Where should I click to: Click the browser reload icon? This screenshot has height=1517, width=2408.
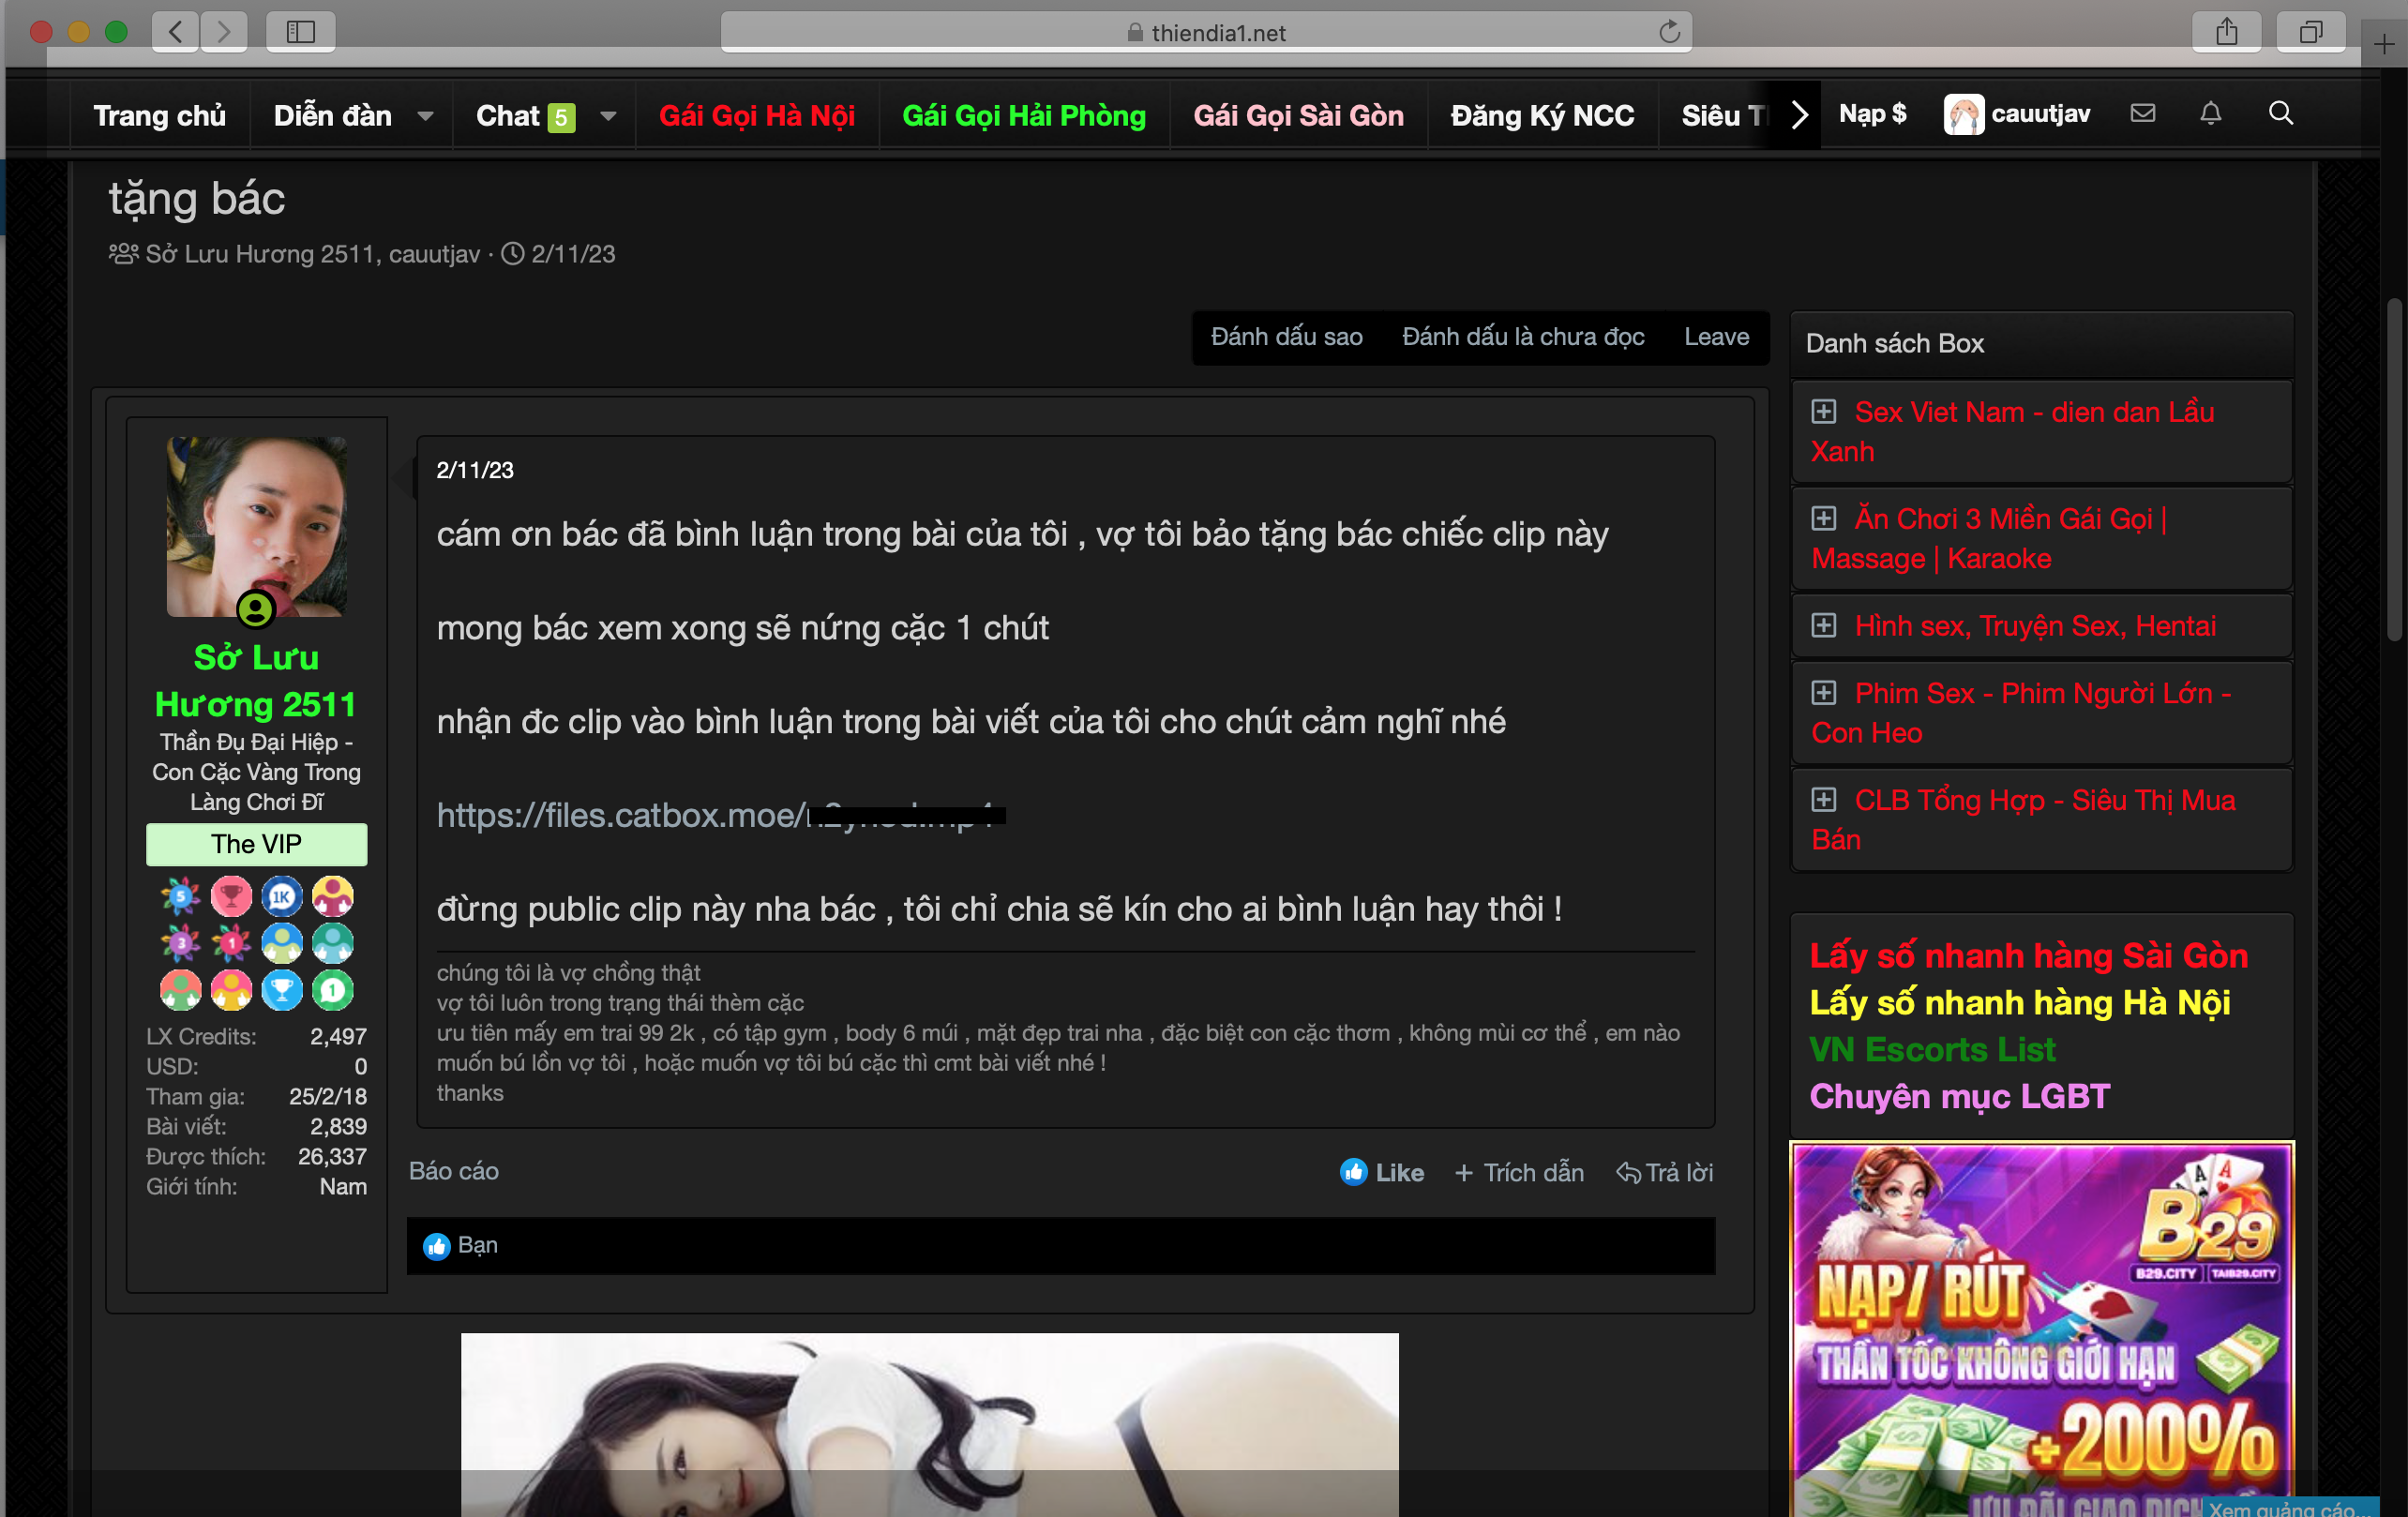1668,32
